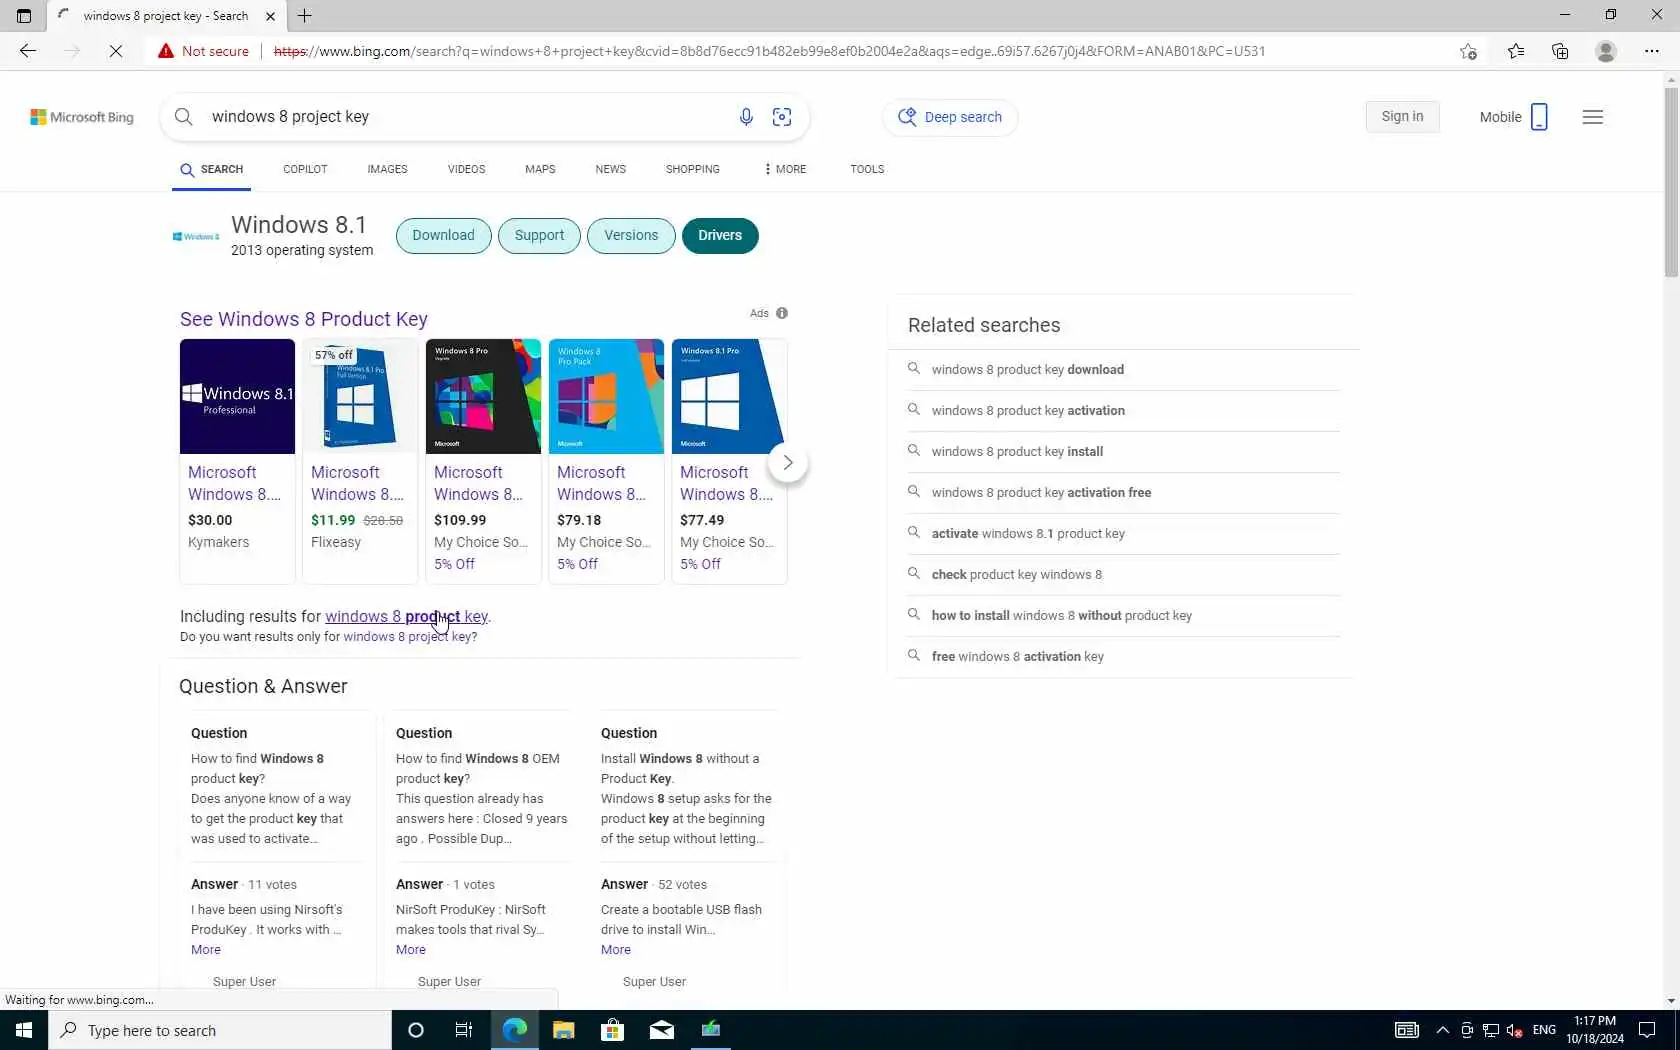Open the Not secure site warning

(x=203, y=51)
